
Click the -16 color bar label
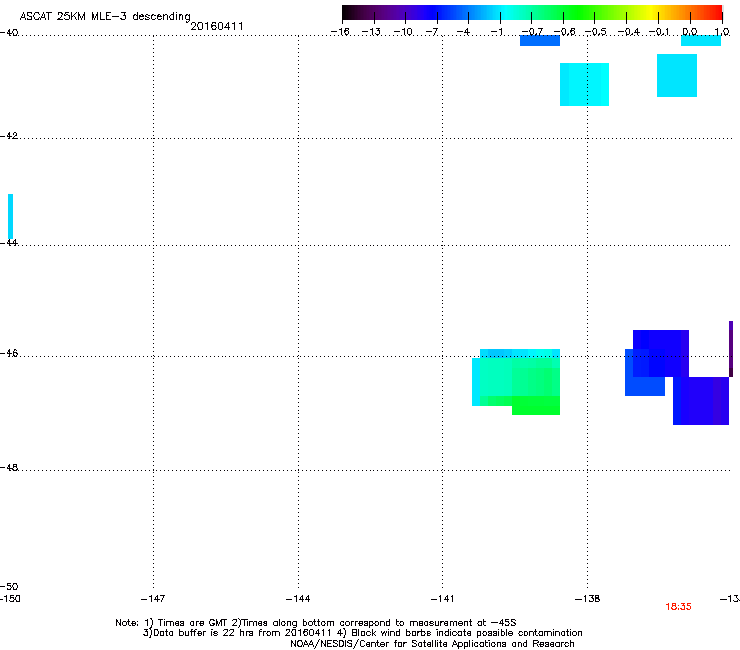340,32
